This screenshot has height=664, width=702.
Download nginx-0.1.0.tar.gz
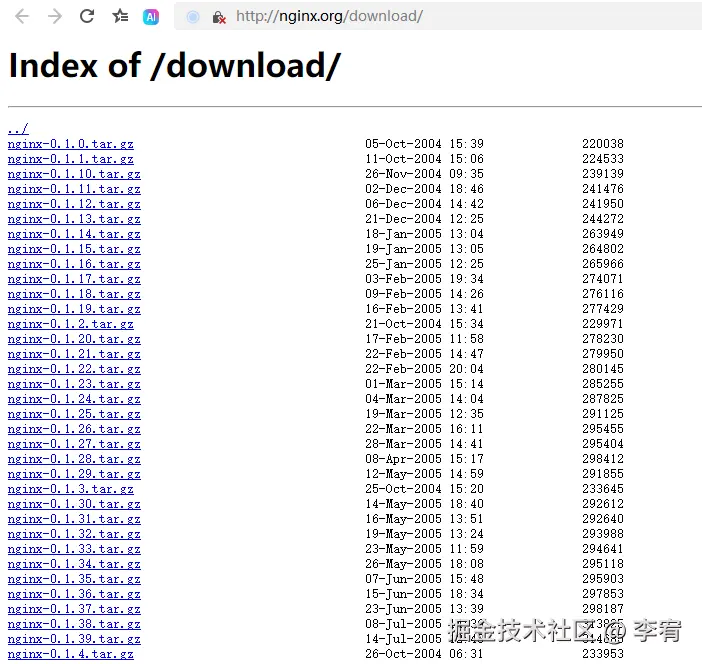click(x=71, y=144)
